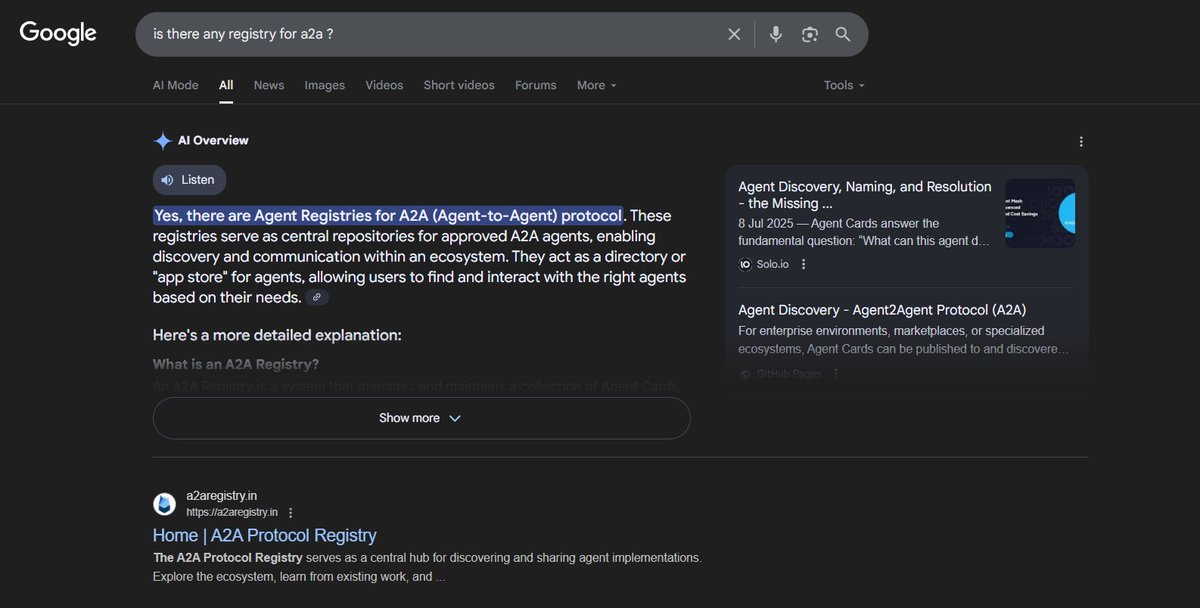Select the All results tab
Viewport: 1200px width, 608px height.
tap(226, 85)
